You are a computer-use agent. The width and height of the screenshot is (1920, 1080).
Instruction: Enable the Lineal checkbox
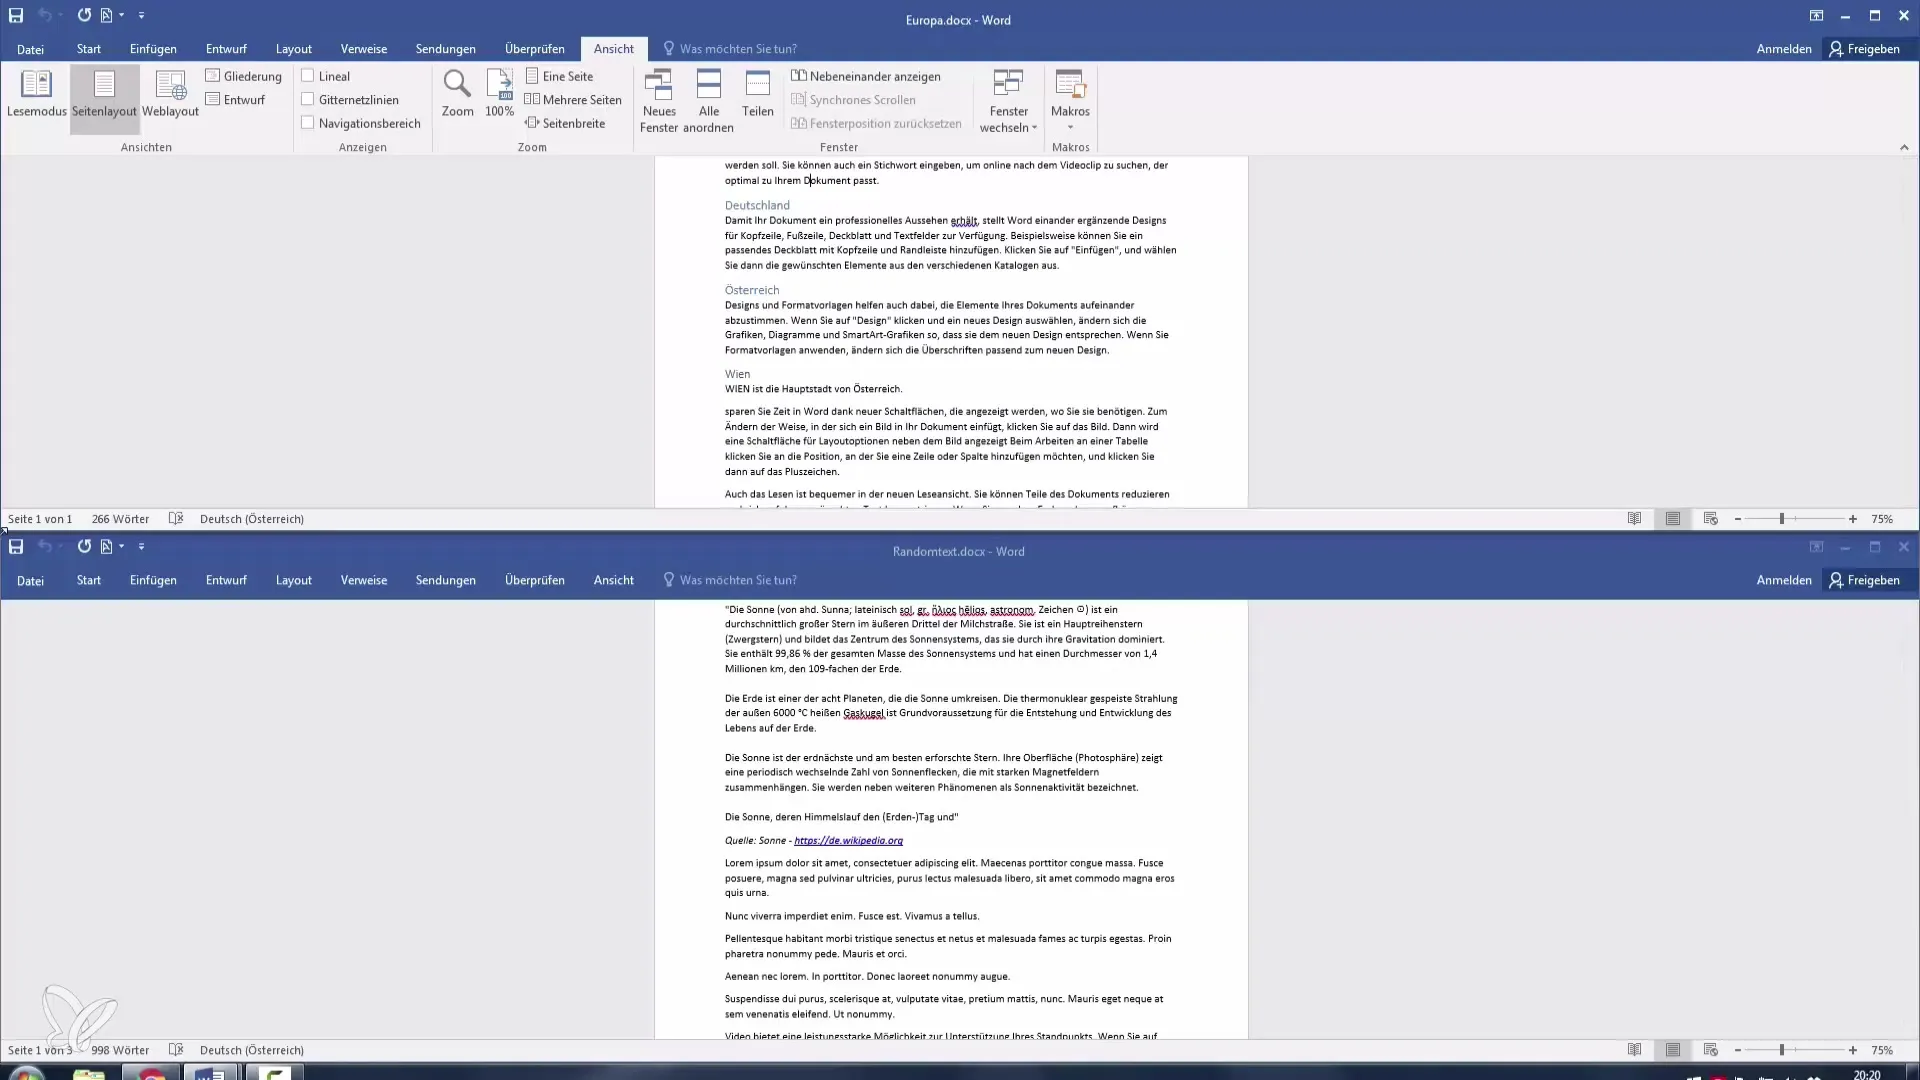[x=308, y=76]
